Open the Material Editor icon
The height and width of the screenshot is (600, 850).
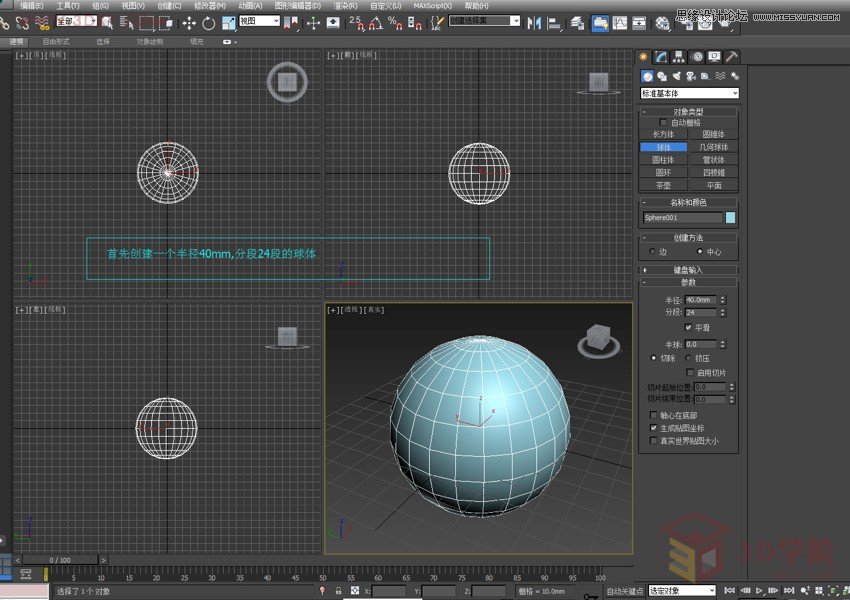(664, 23)
